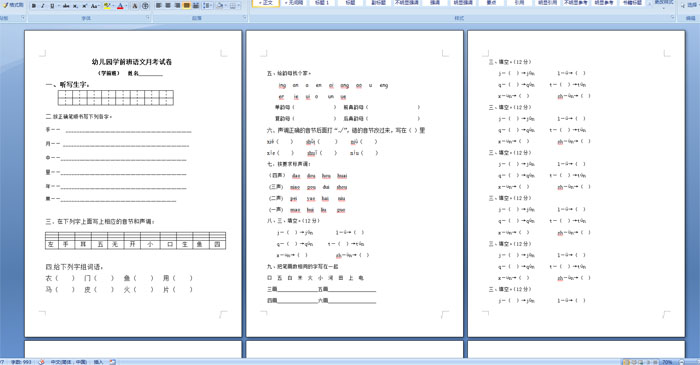
Task: Open the text highlight color picker
Action: pyautogui.click(x=109, y=6)
